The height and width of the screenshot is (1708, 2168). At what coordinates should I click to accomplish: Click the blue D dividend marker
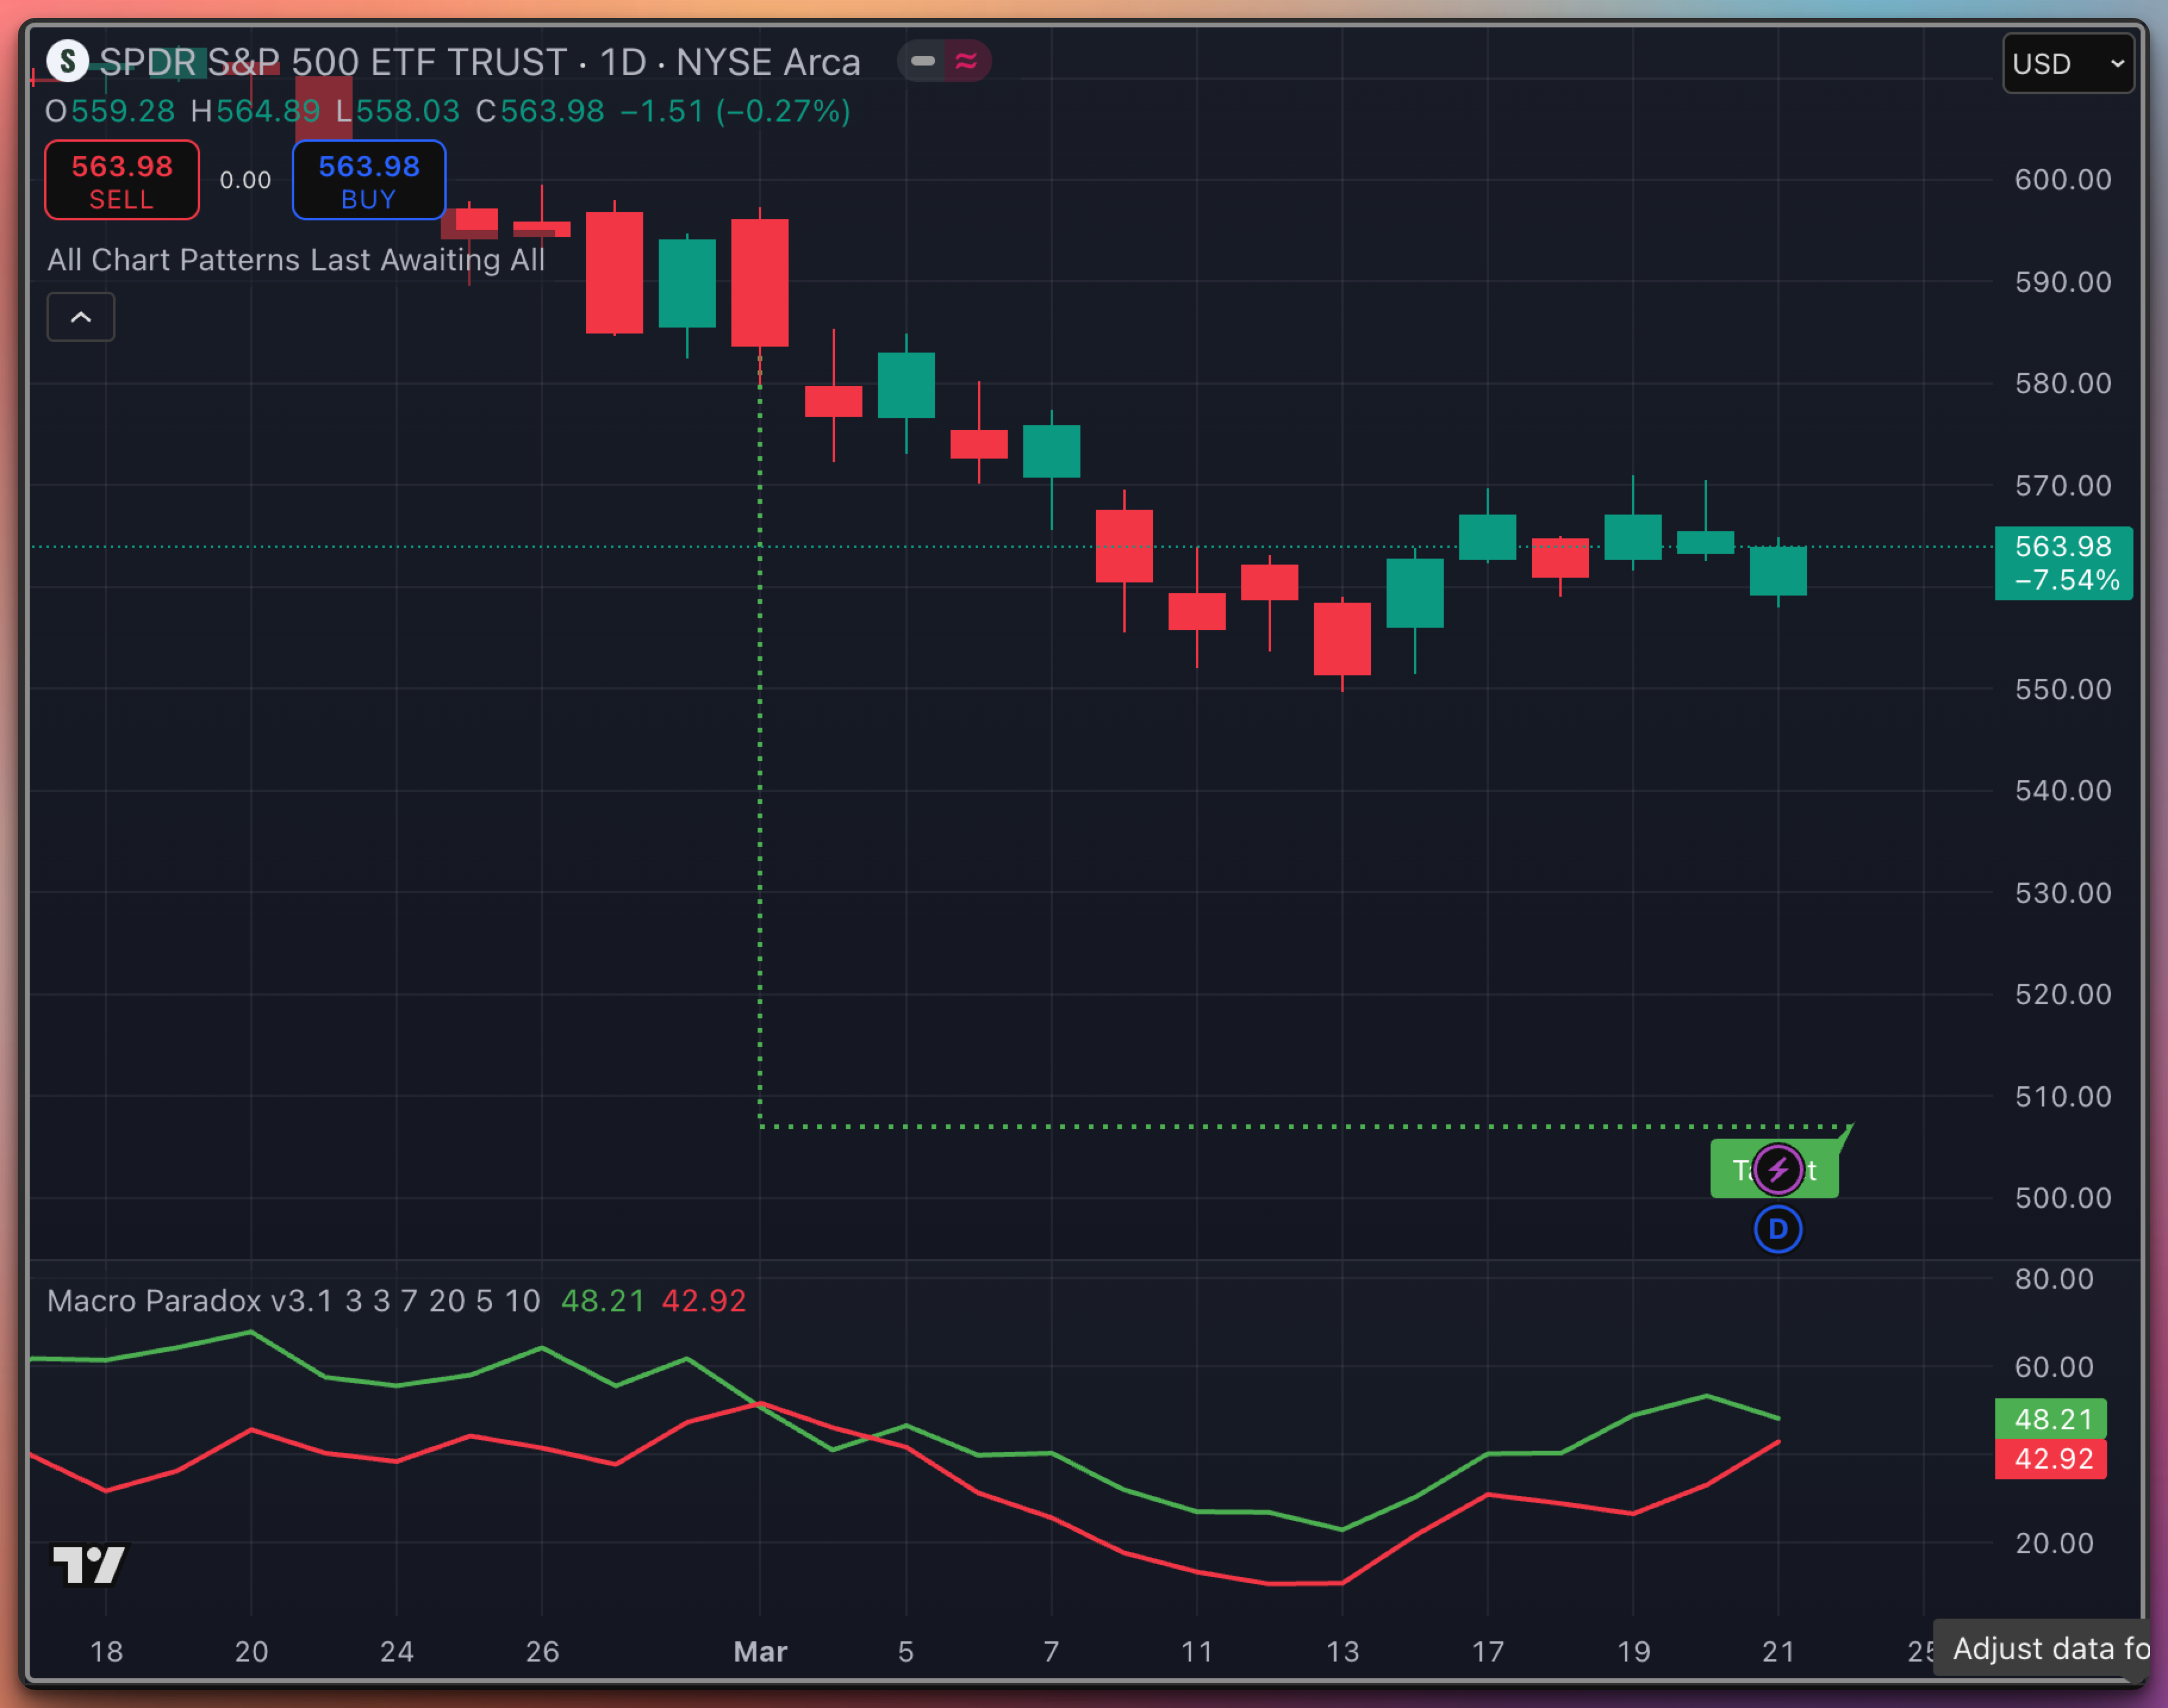pyautogui.click(x=1778, y=1230)
